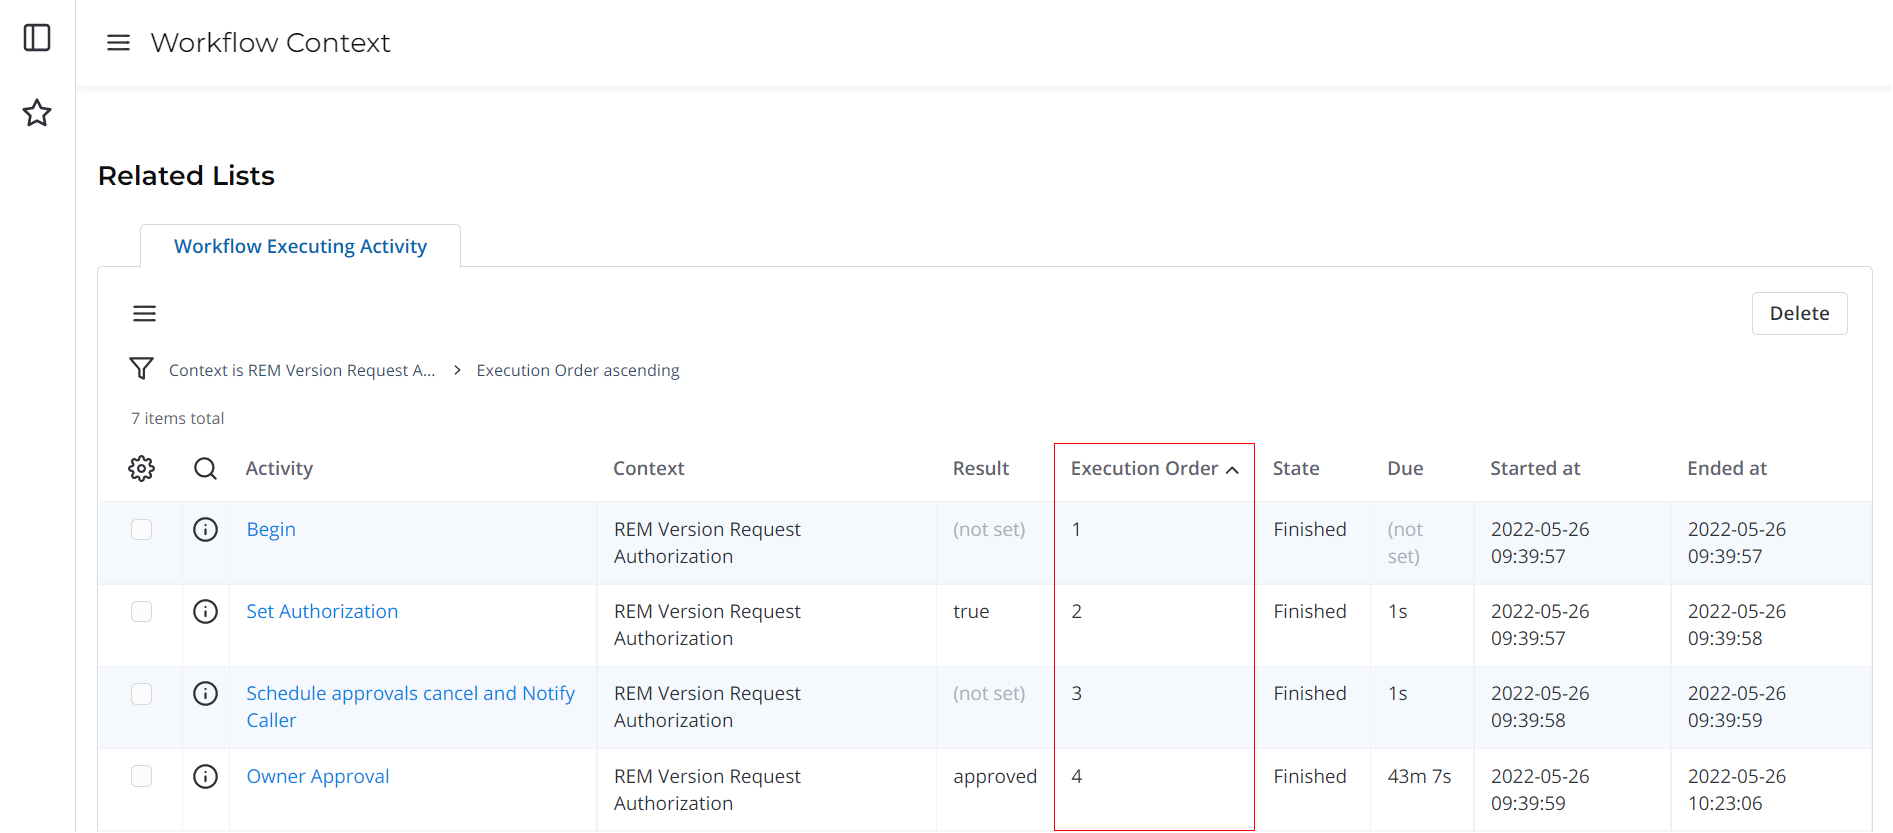Click the filter funnel icon
Viewport: 1893px width, 833px height.
click(141, 369)
